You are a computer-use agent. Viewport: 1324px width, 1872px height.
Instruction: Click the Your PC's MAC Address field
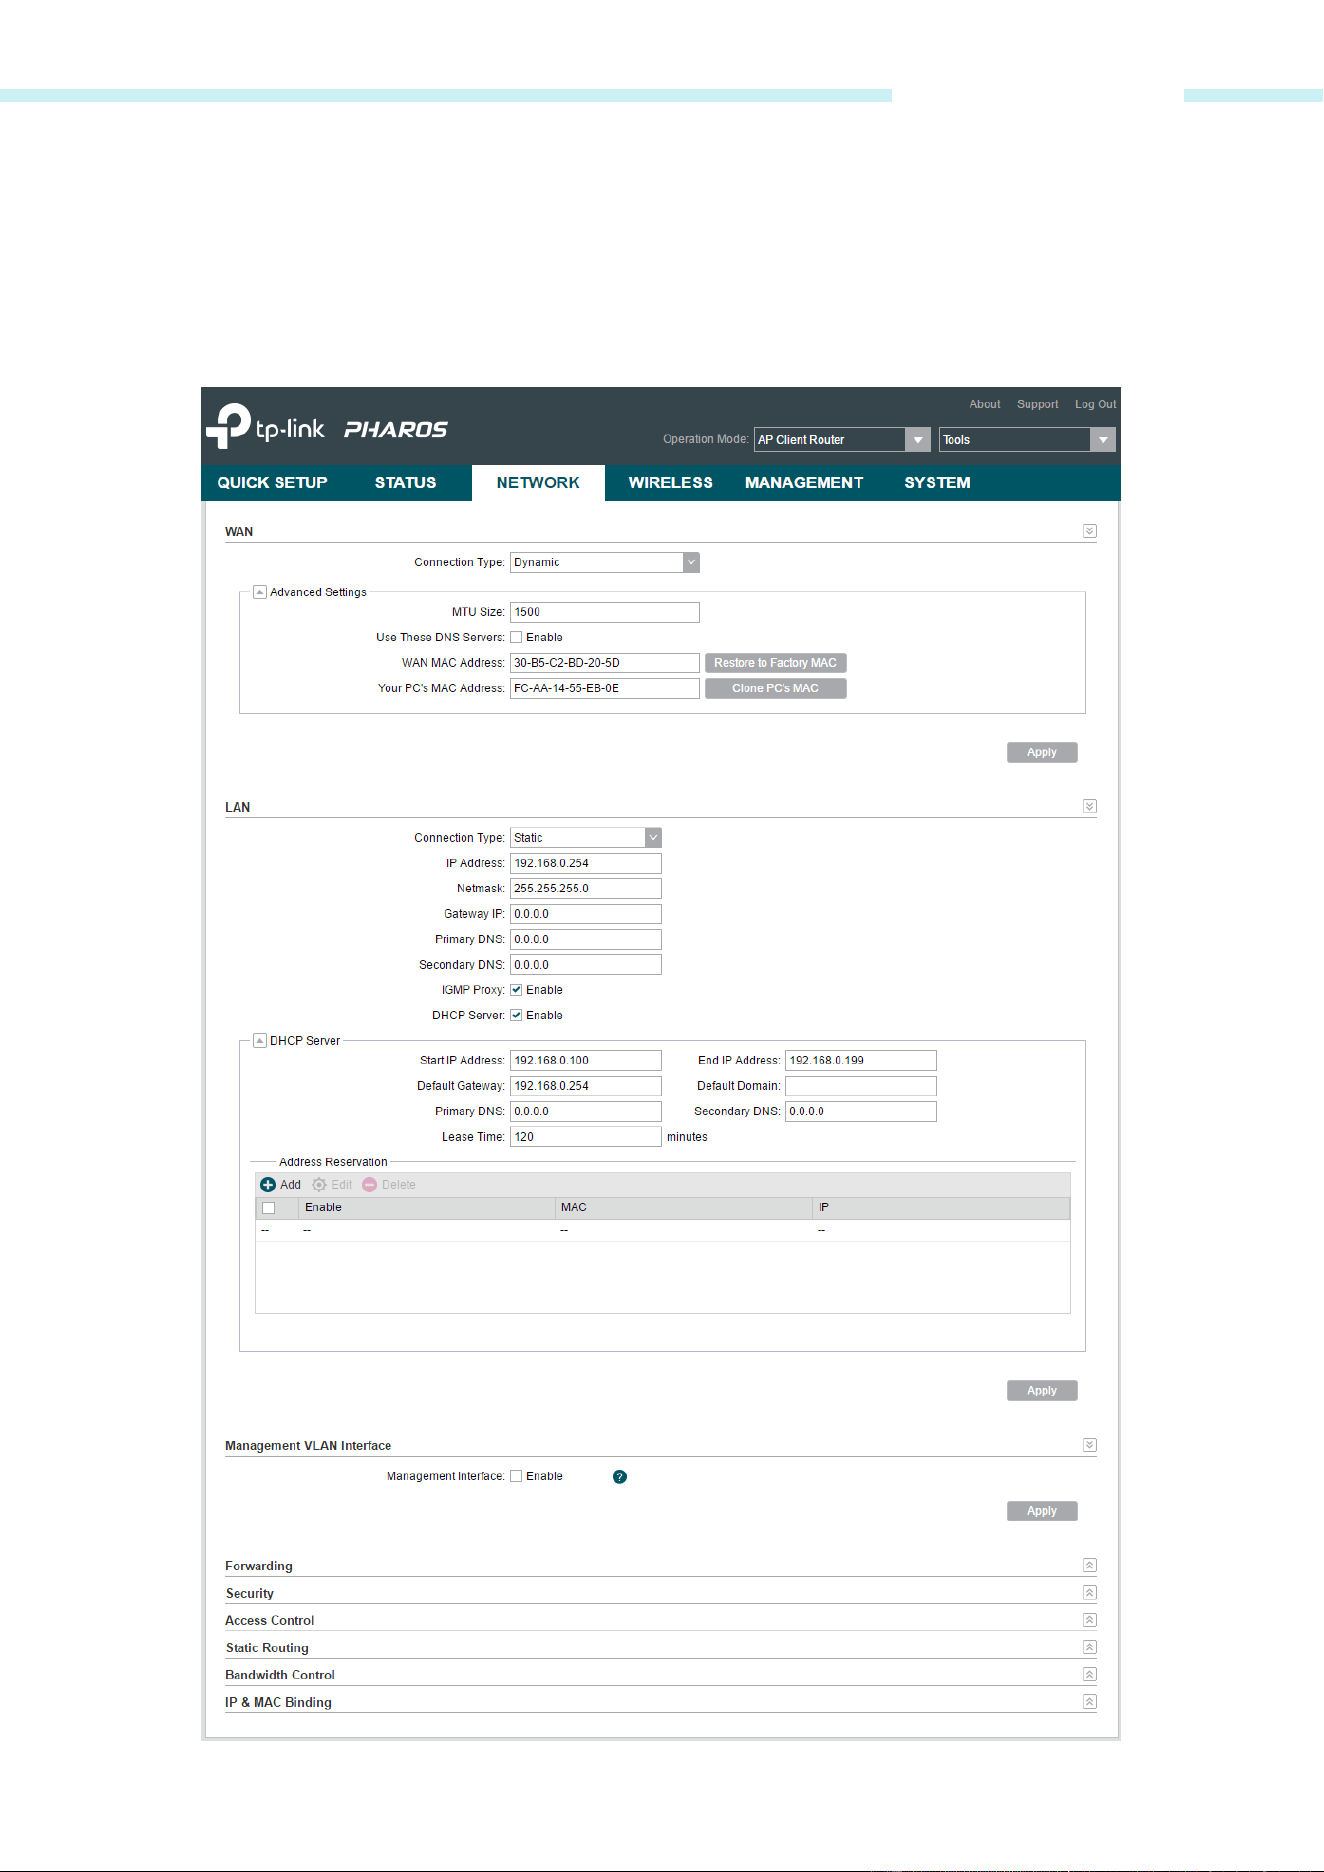605,688
